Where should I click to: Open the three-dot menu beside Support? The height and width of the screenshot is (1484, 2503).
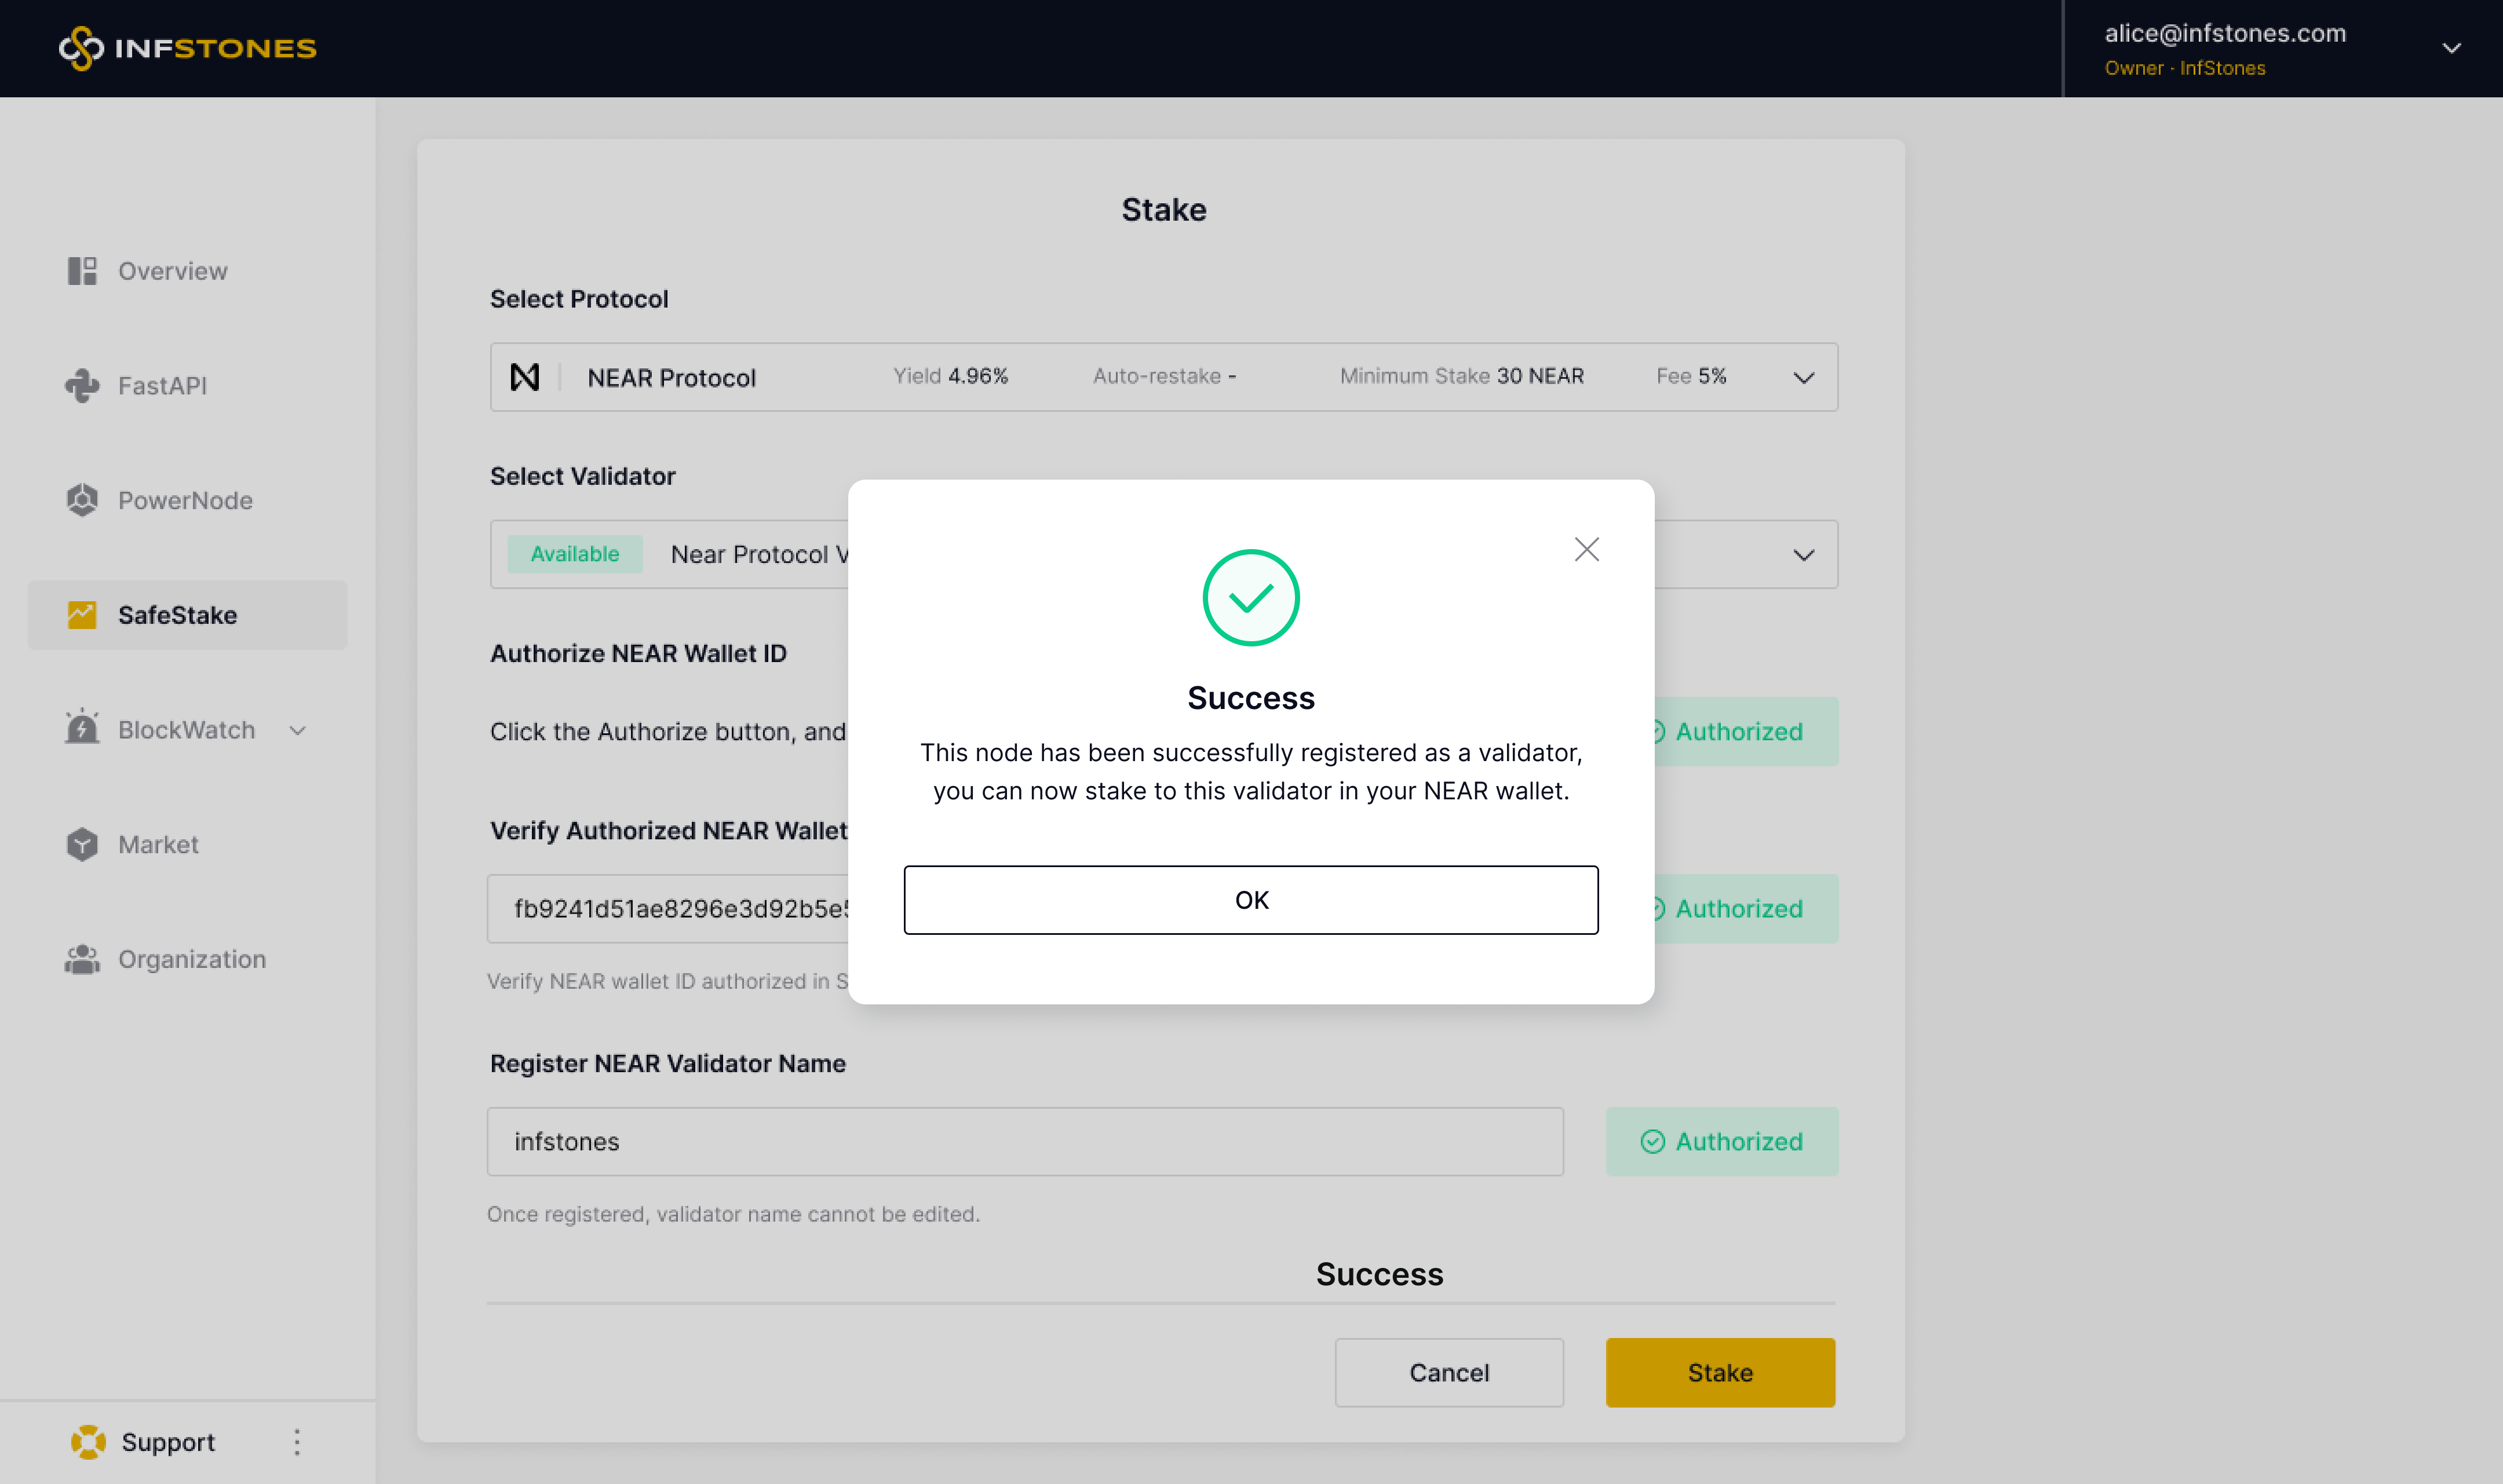(297, 1442)
